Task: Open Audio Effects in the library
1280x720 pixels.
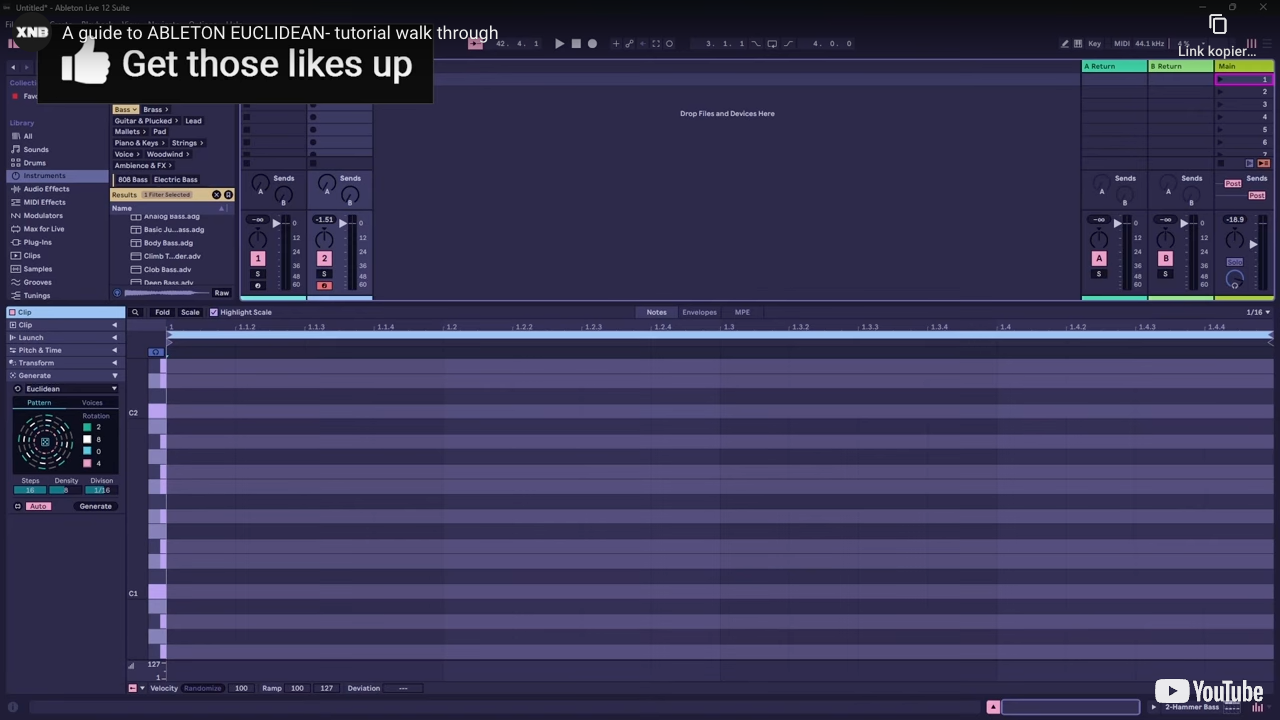Action: pos(46,189)
